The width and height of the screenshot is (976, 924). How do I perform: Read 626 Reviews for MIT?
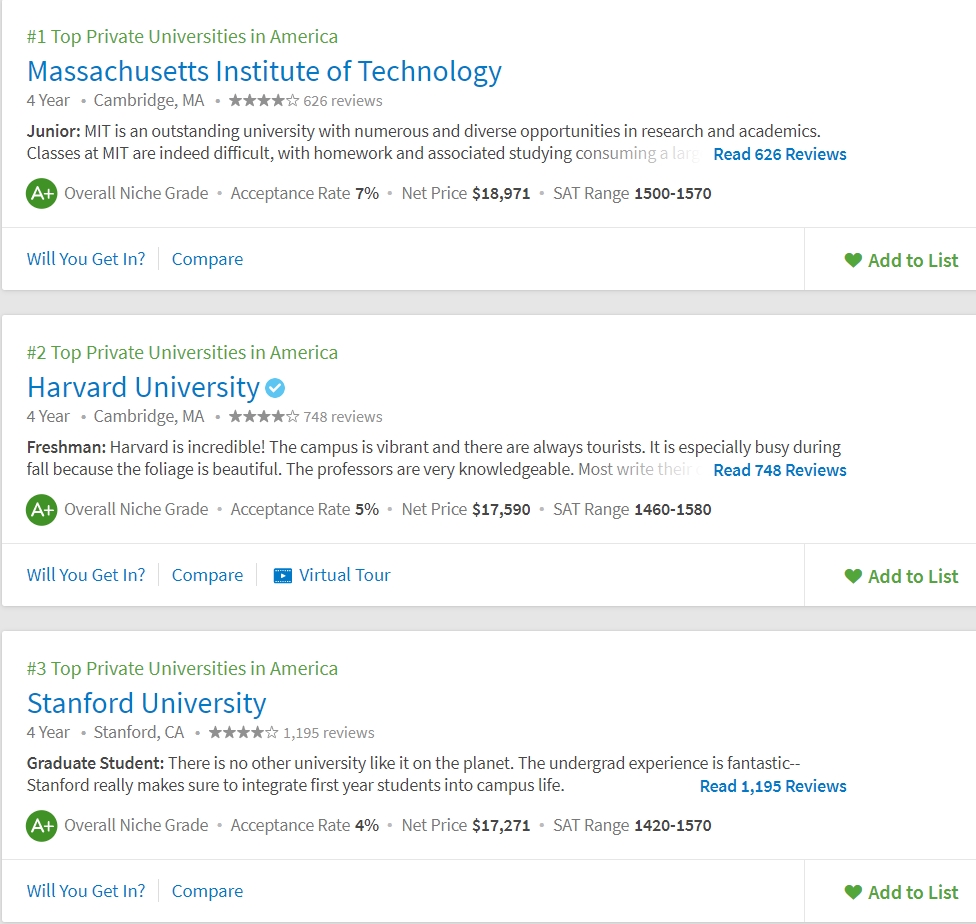[780, 154]
